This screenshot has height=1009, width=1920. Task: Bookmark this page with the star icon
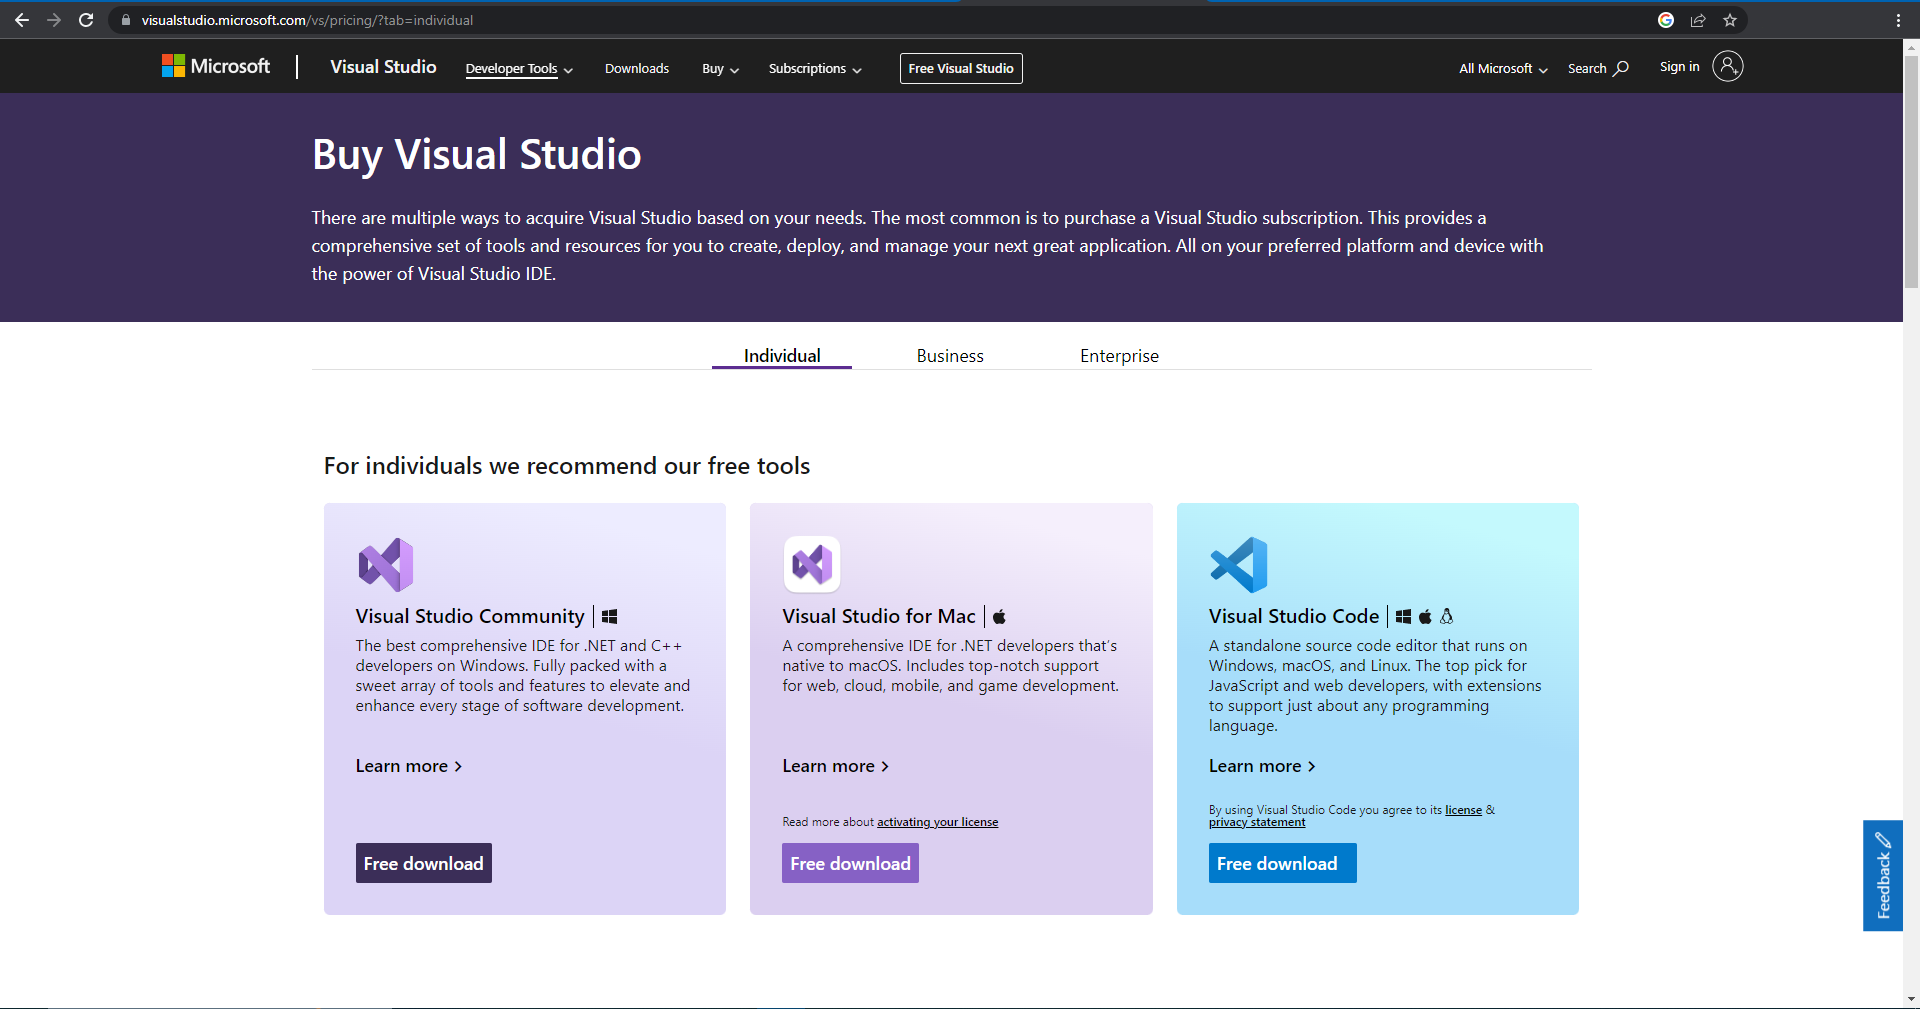[x=1730, y=20]
